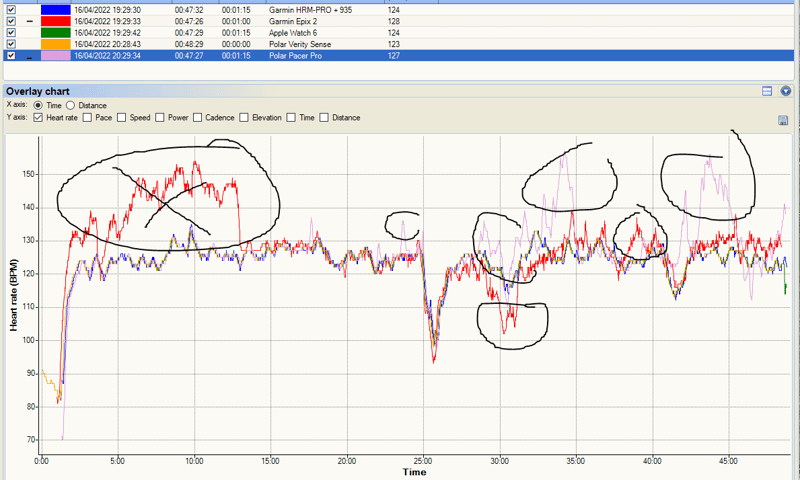Screen dimensions: 800x480
Task: Click the date 16/04/2022 20:28:43 cell
Action: pyautogui.click(x=107, y=44)
